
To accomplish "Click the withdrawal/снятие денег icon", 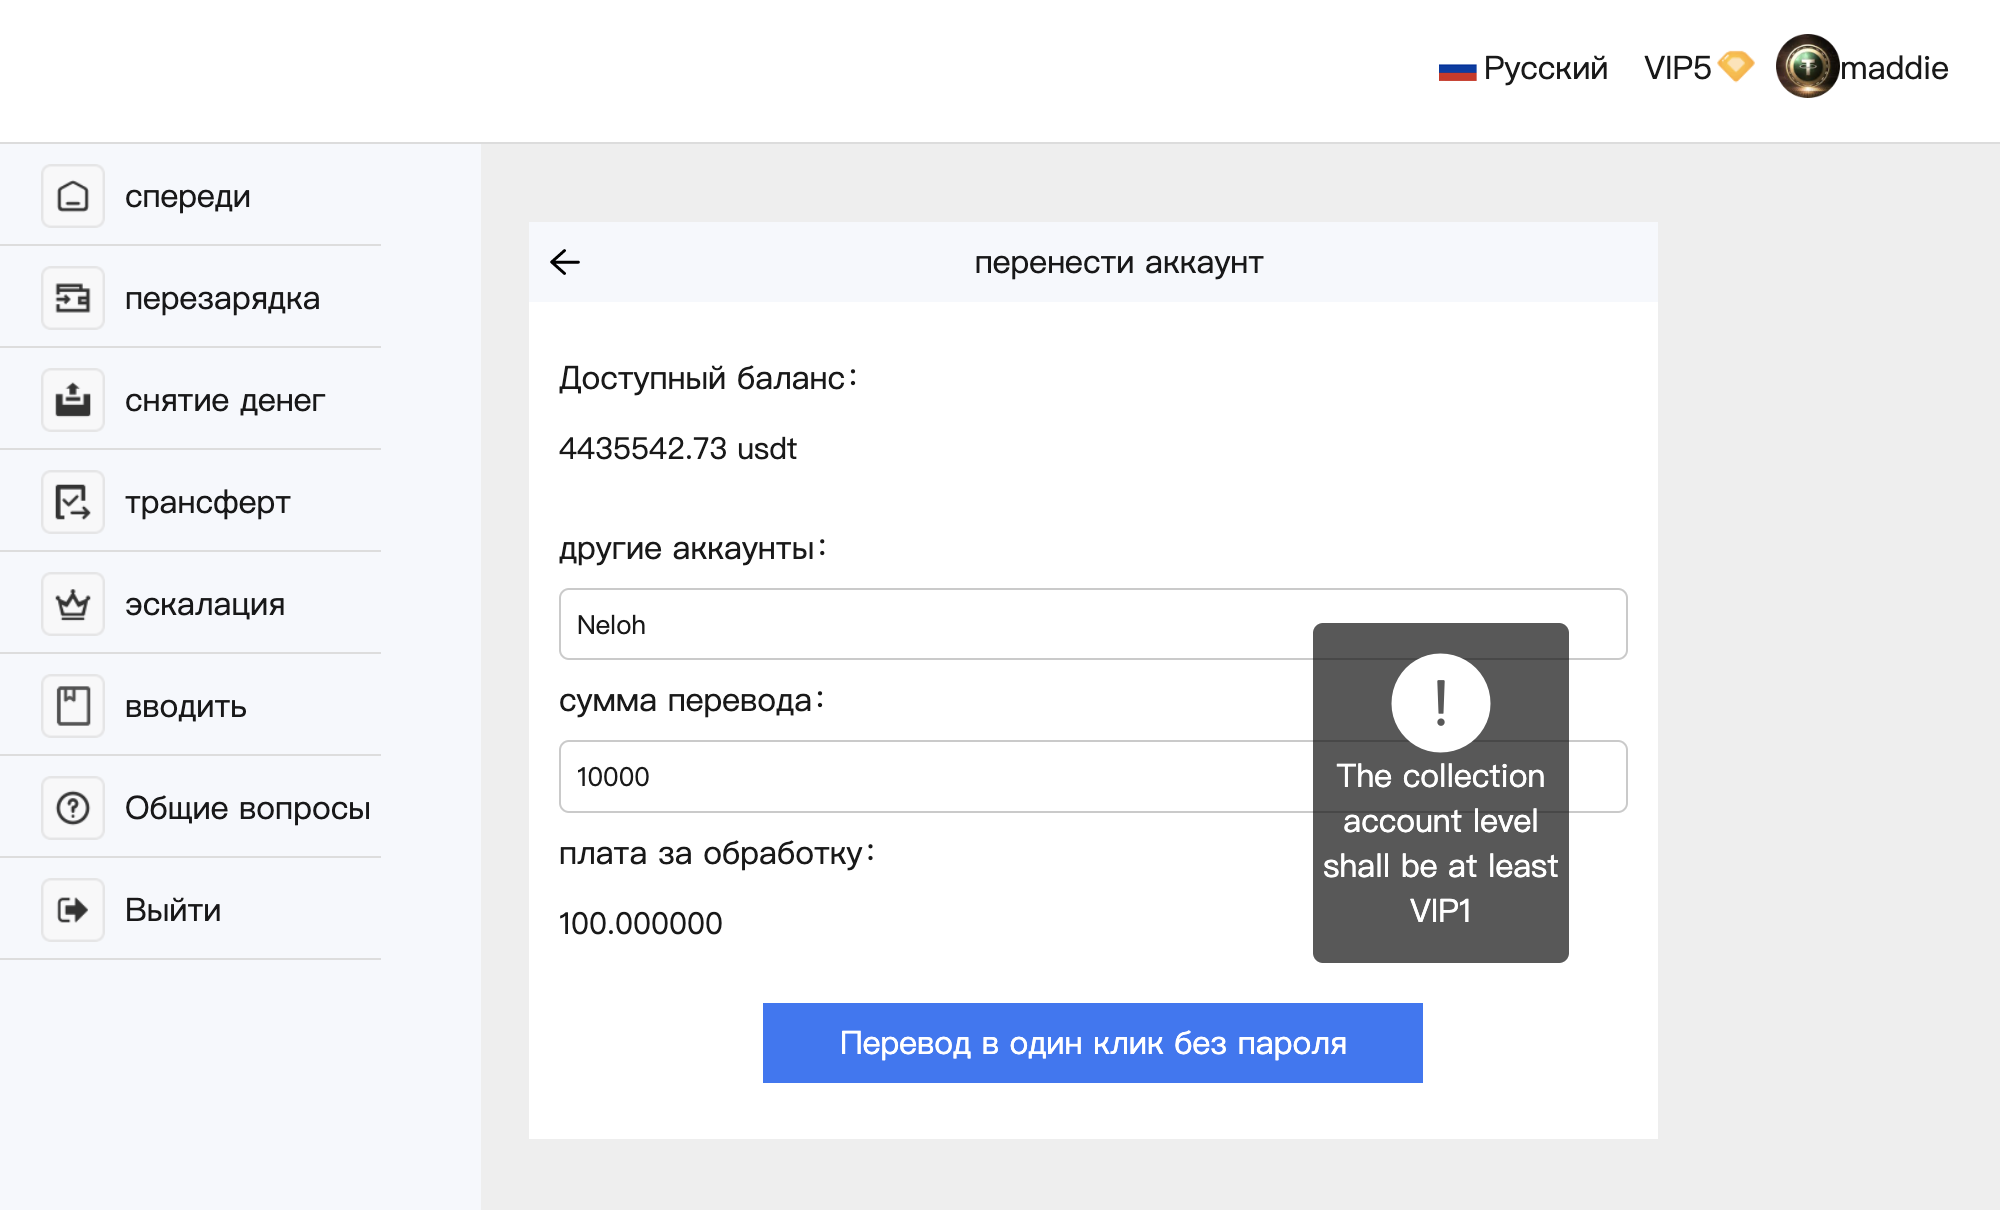I will 73,397.
